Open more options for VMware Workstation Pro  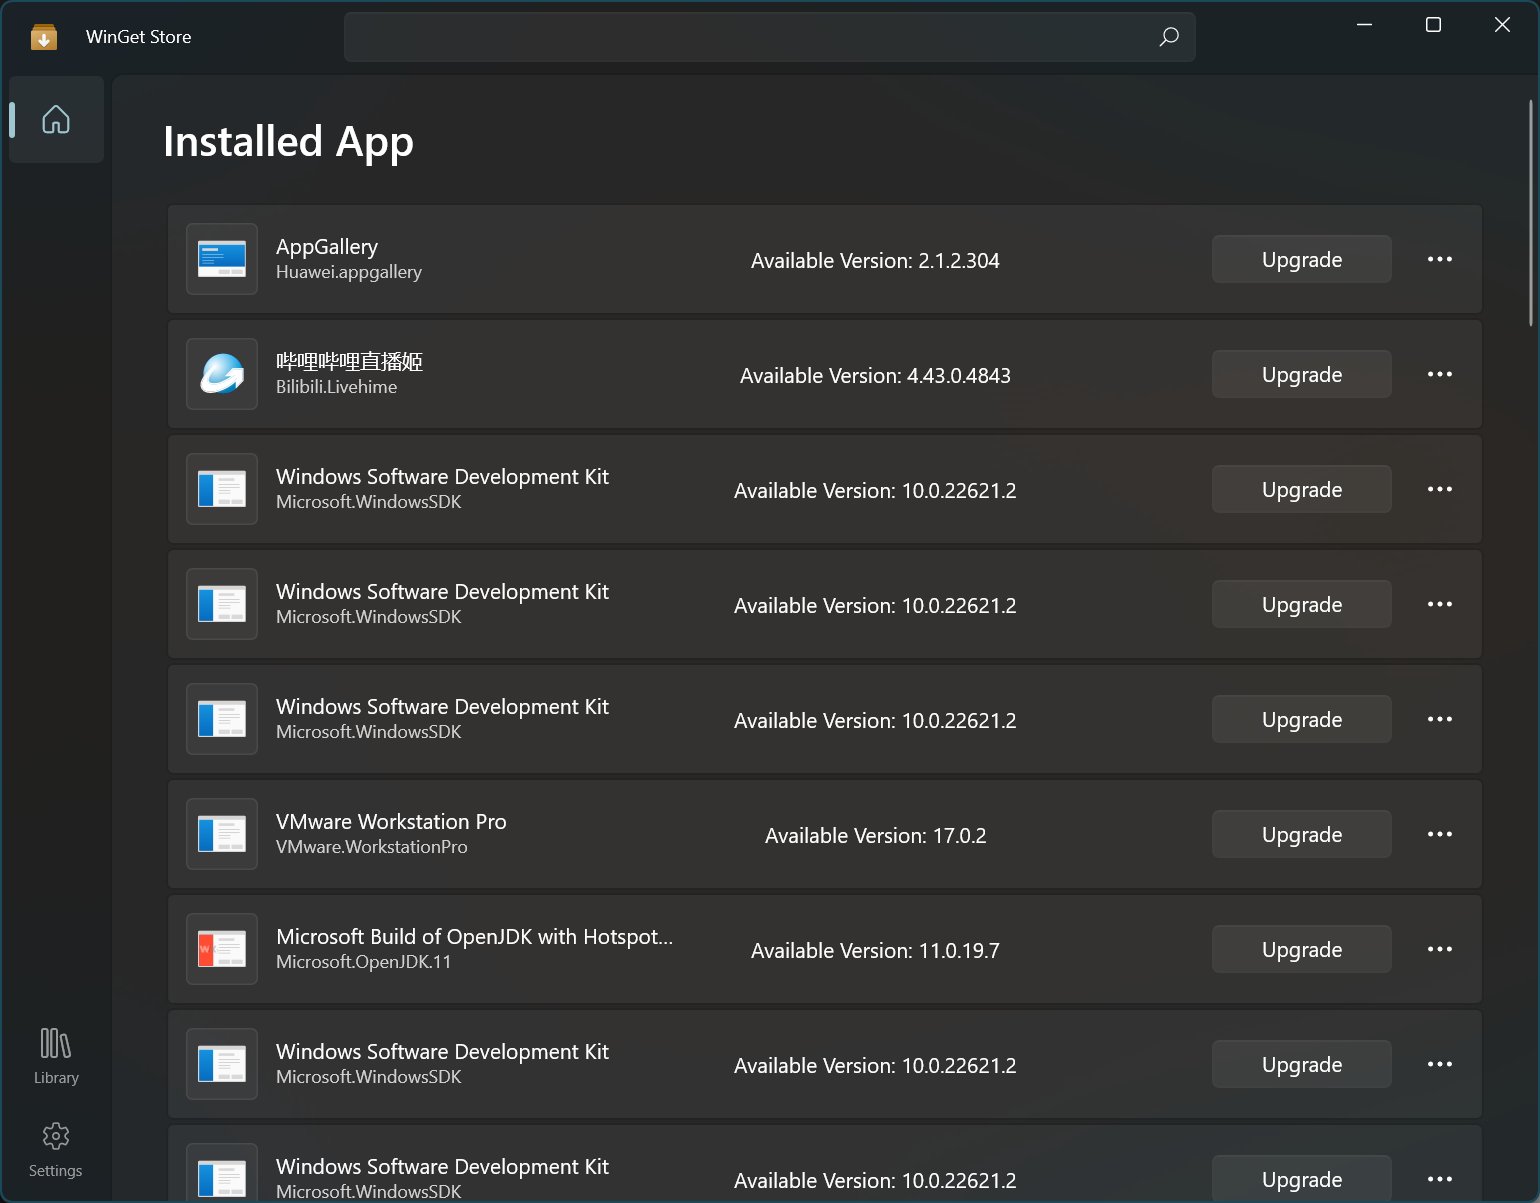1439,834
